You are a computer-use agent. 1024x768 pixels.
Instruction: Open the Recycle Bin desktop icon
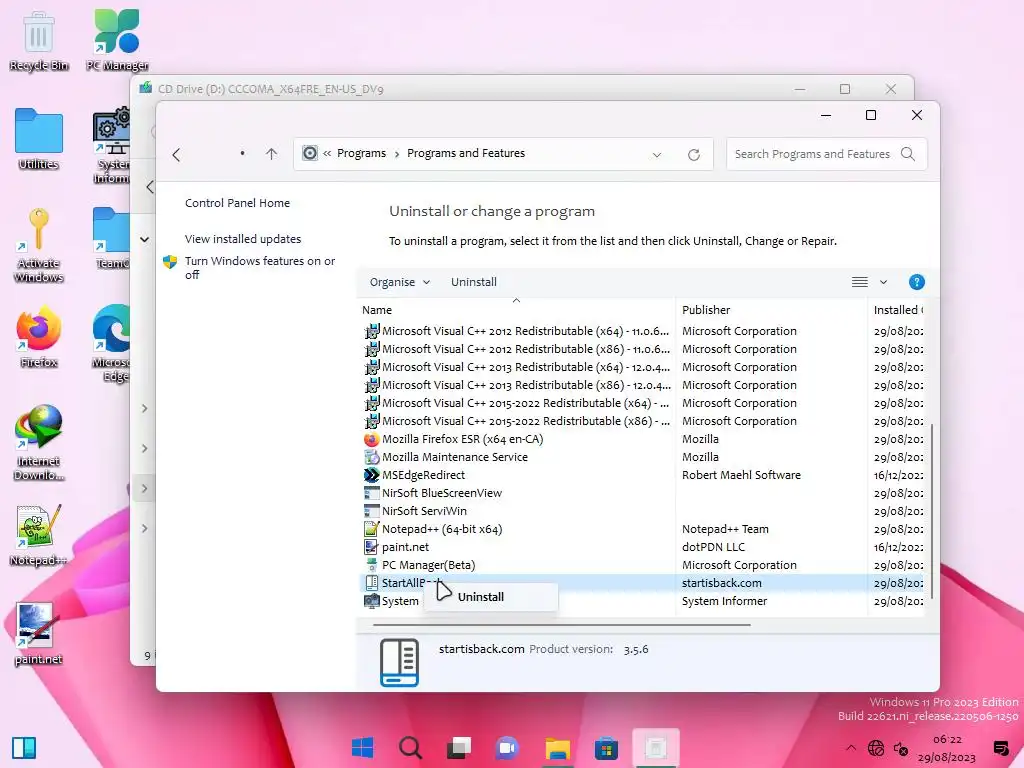(x=39, y=40)
